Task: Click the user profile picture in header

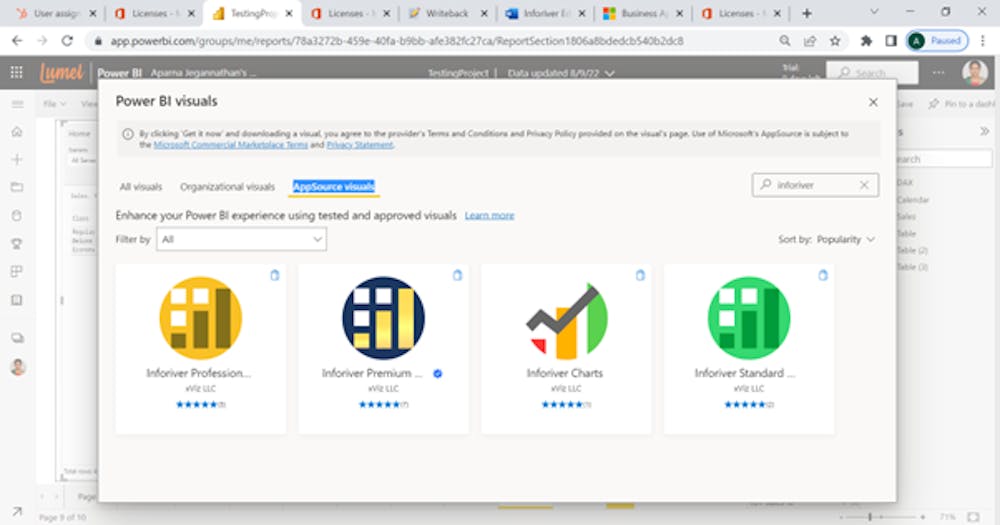Action: [974, 73]
